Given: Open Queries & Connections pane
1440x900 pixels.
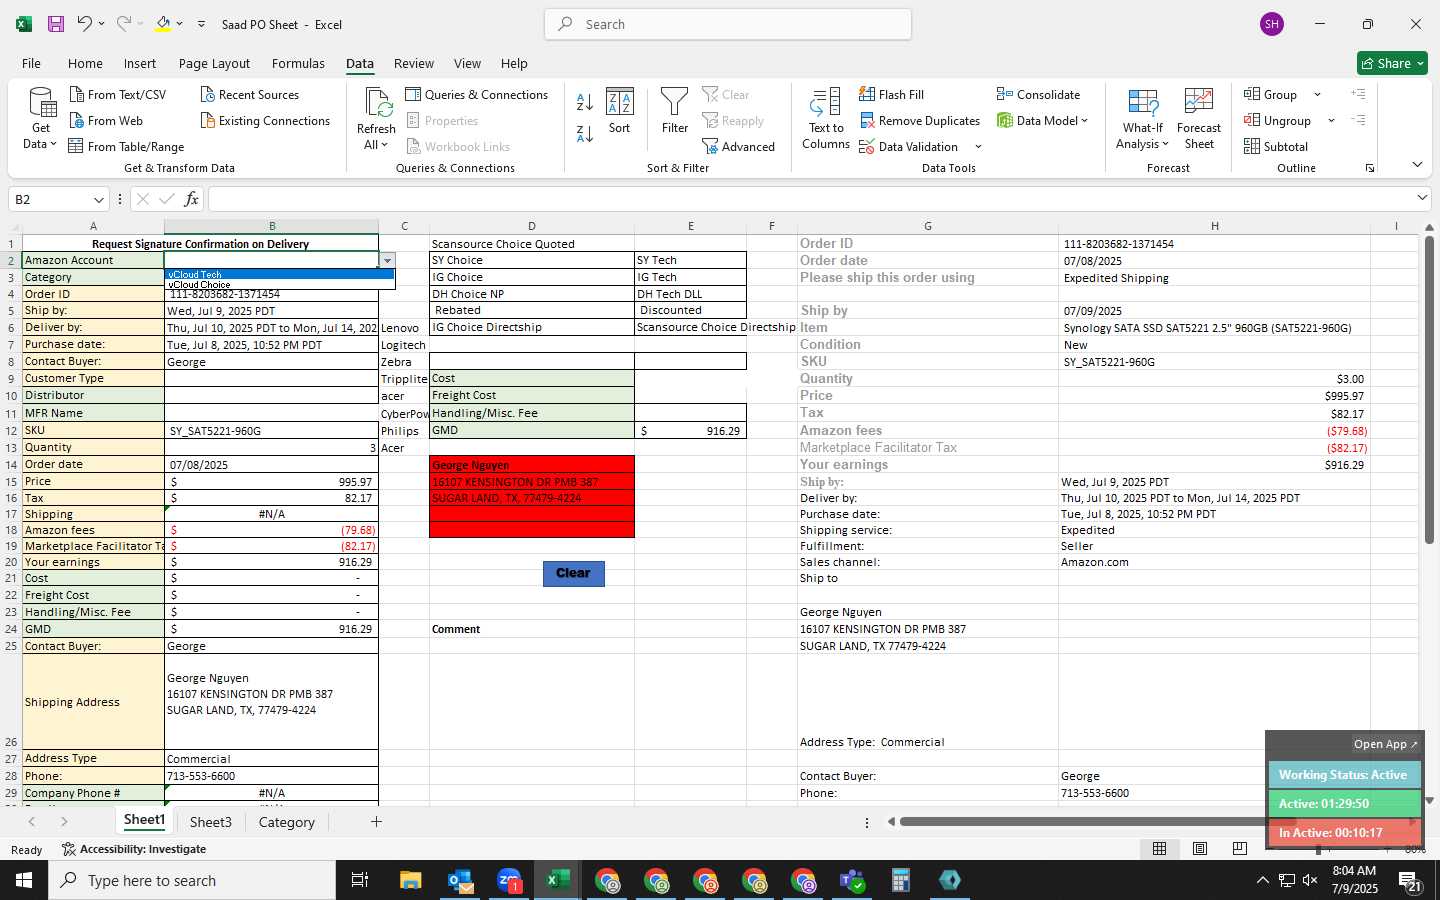Looking at the screenshot, I should pos(477,94).
